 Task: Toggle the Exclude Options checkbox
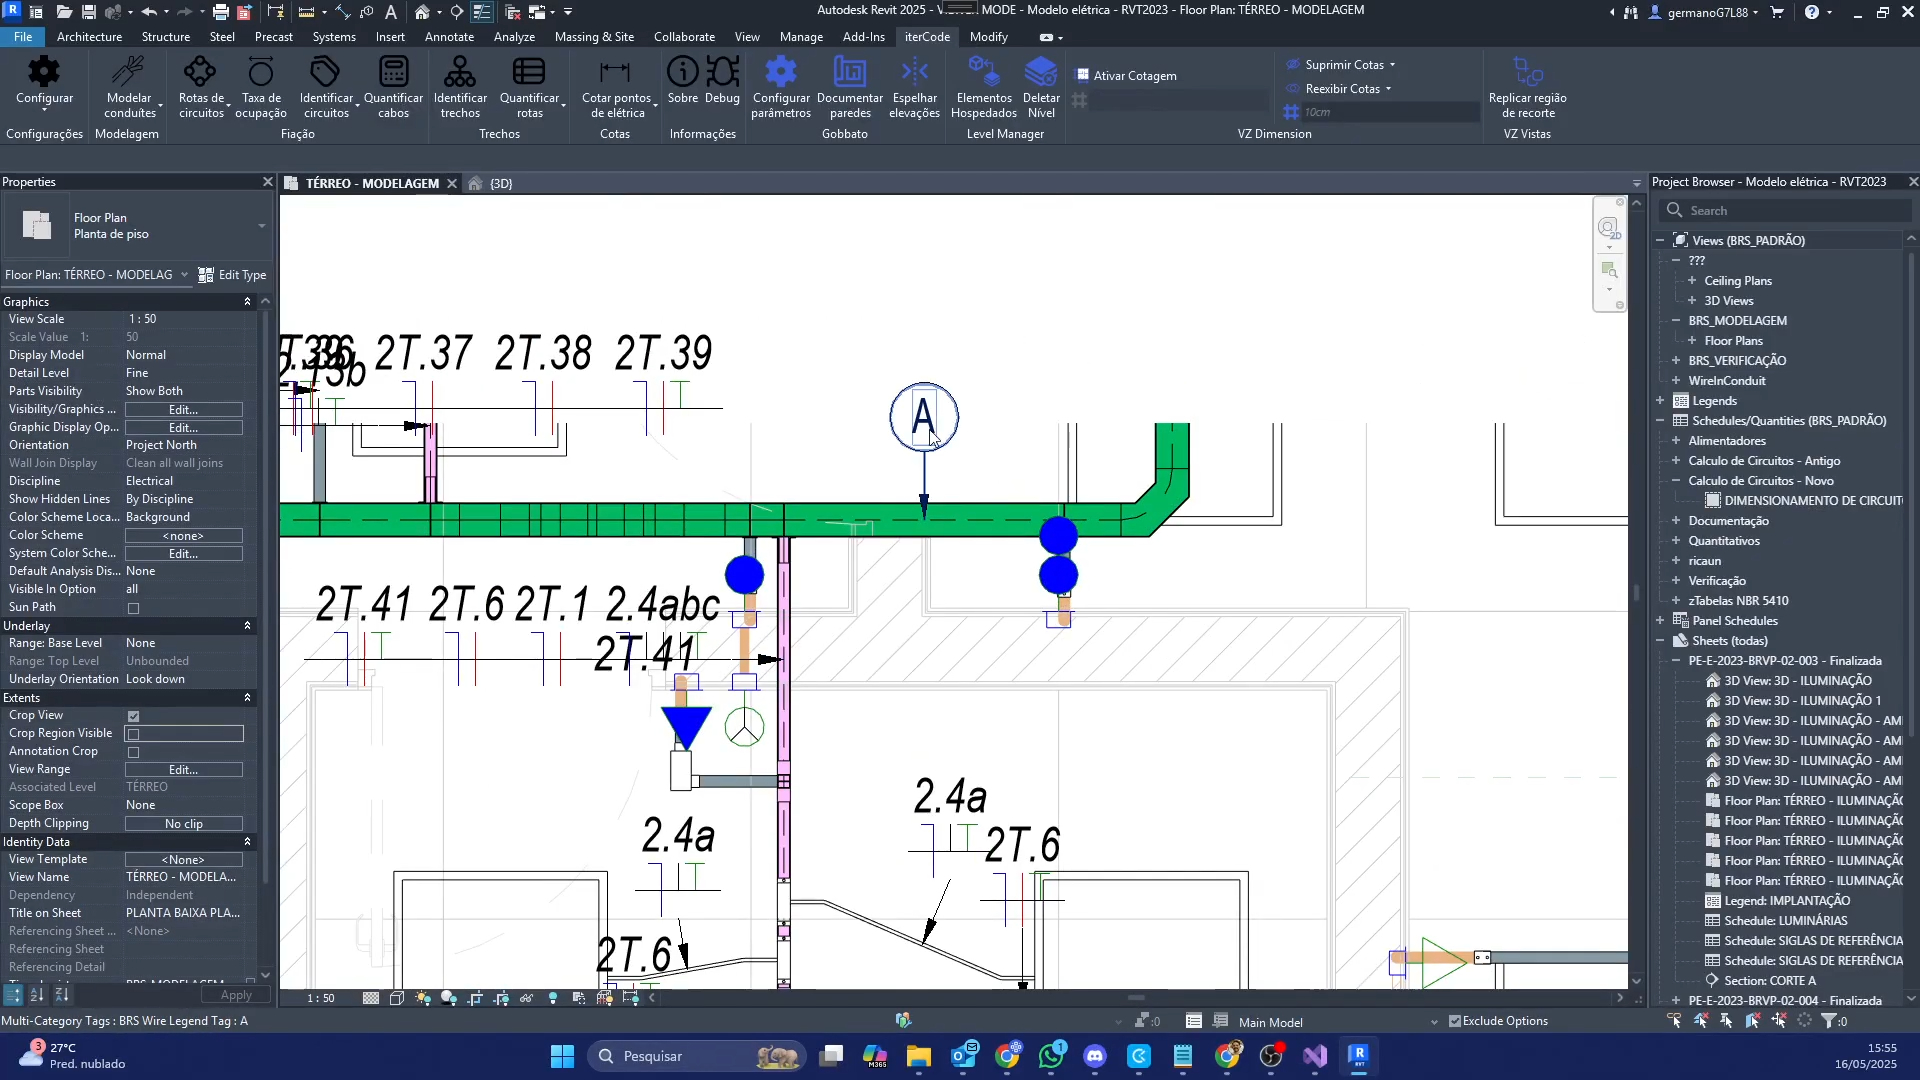[x=1455, y=1021]
